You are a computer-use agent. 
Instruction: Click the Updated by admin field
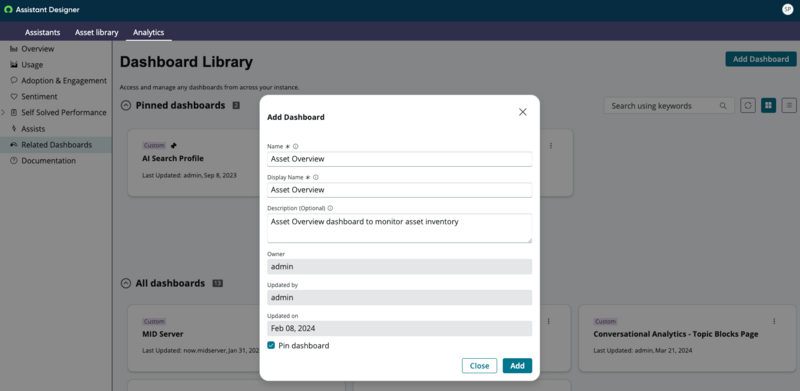399,298
